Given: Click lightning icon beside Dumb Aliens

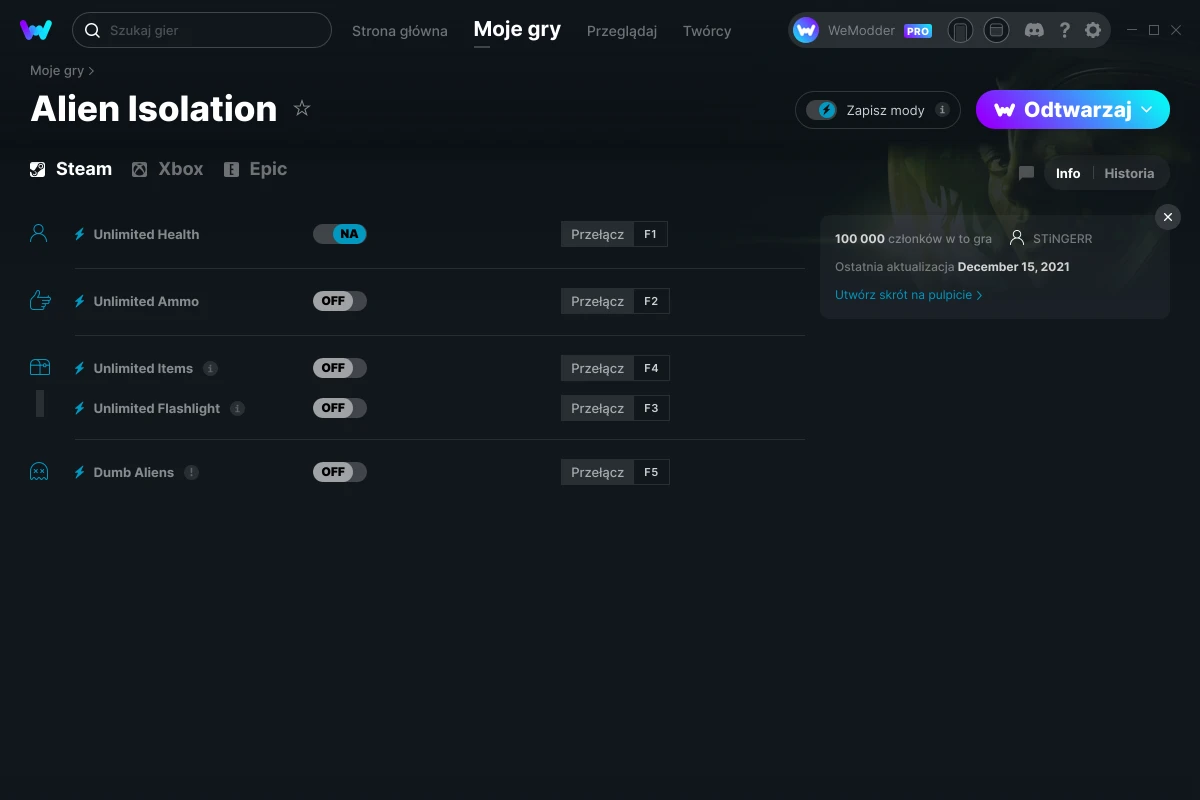Looking at the screenshot, I should [80, 472].
